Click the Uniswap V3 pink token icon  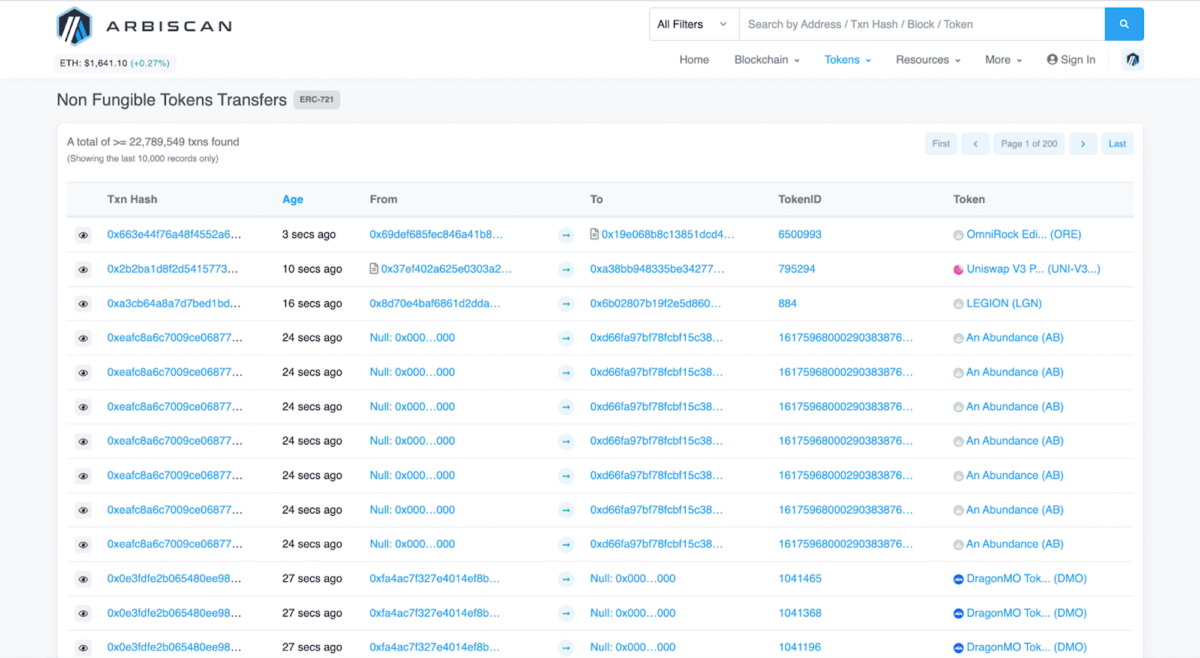(x=958, y=269)
